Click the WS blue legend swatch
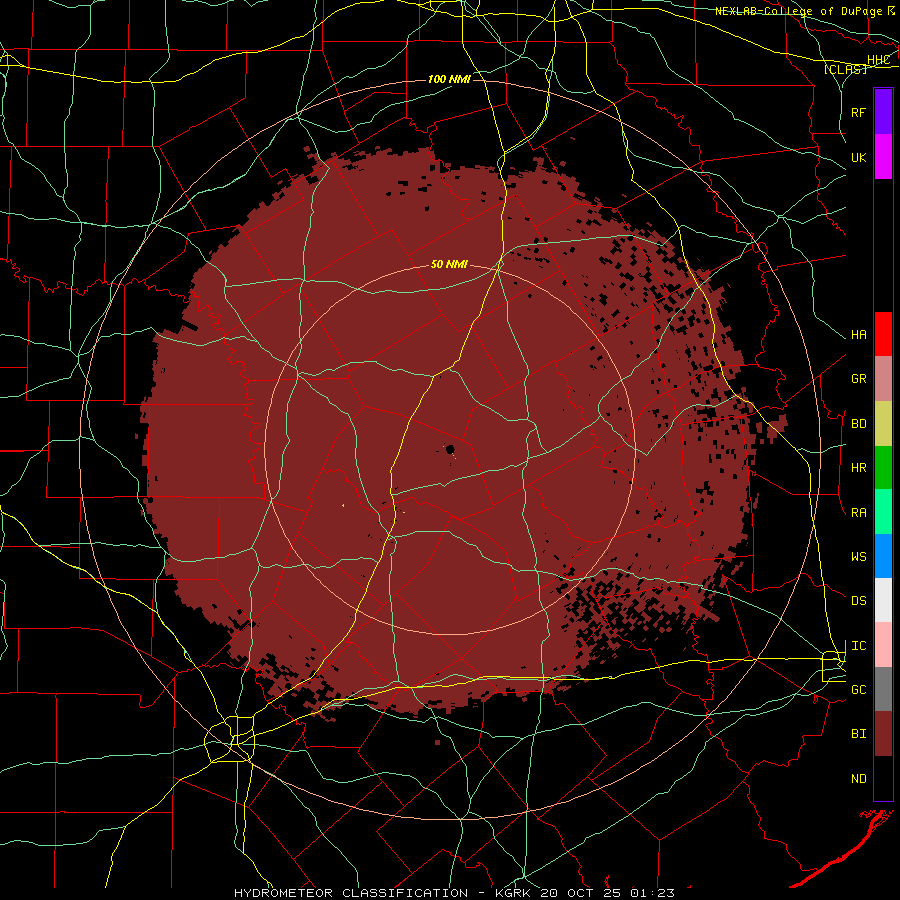 883,556
